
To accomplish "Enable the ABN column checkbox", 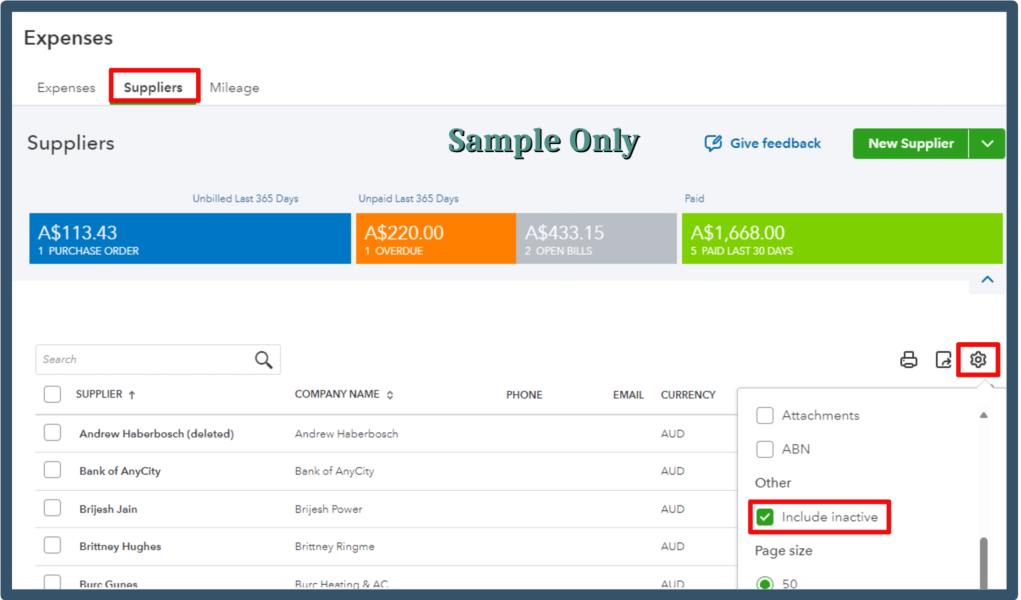I will tap(765, 449).
